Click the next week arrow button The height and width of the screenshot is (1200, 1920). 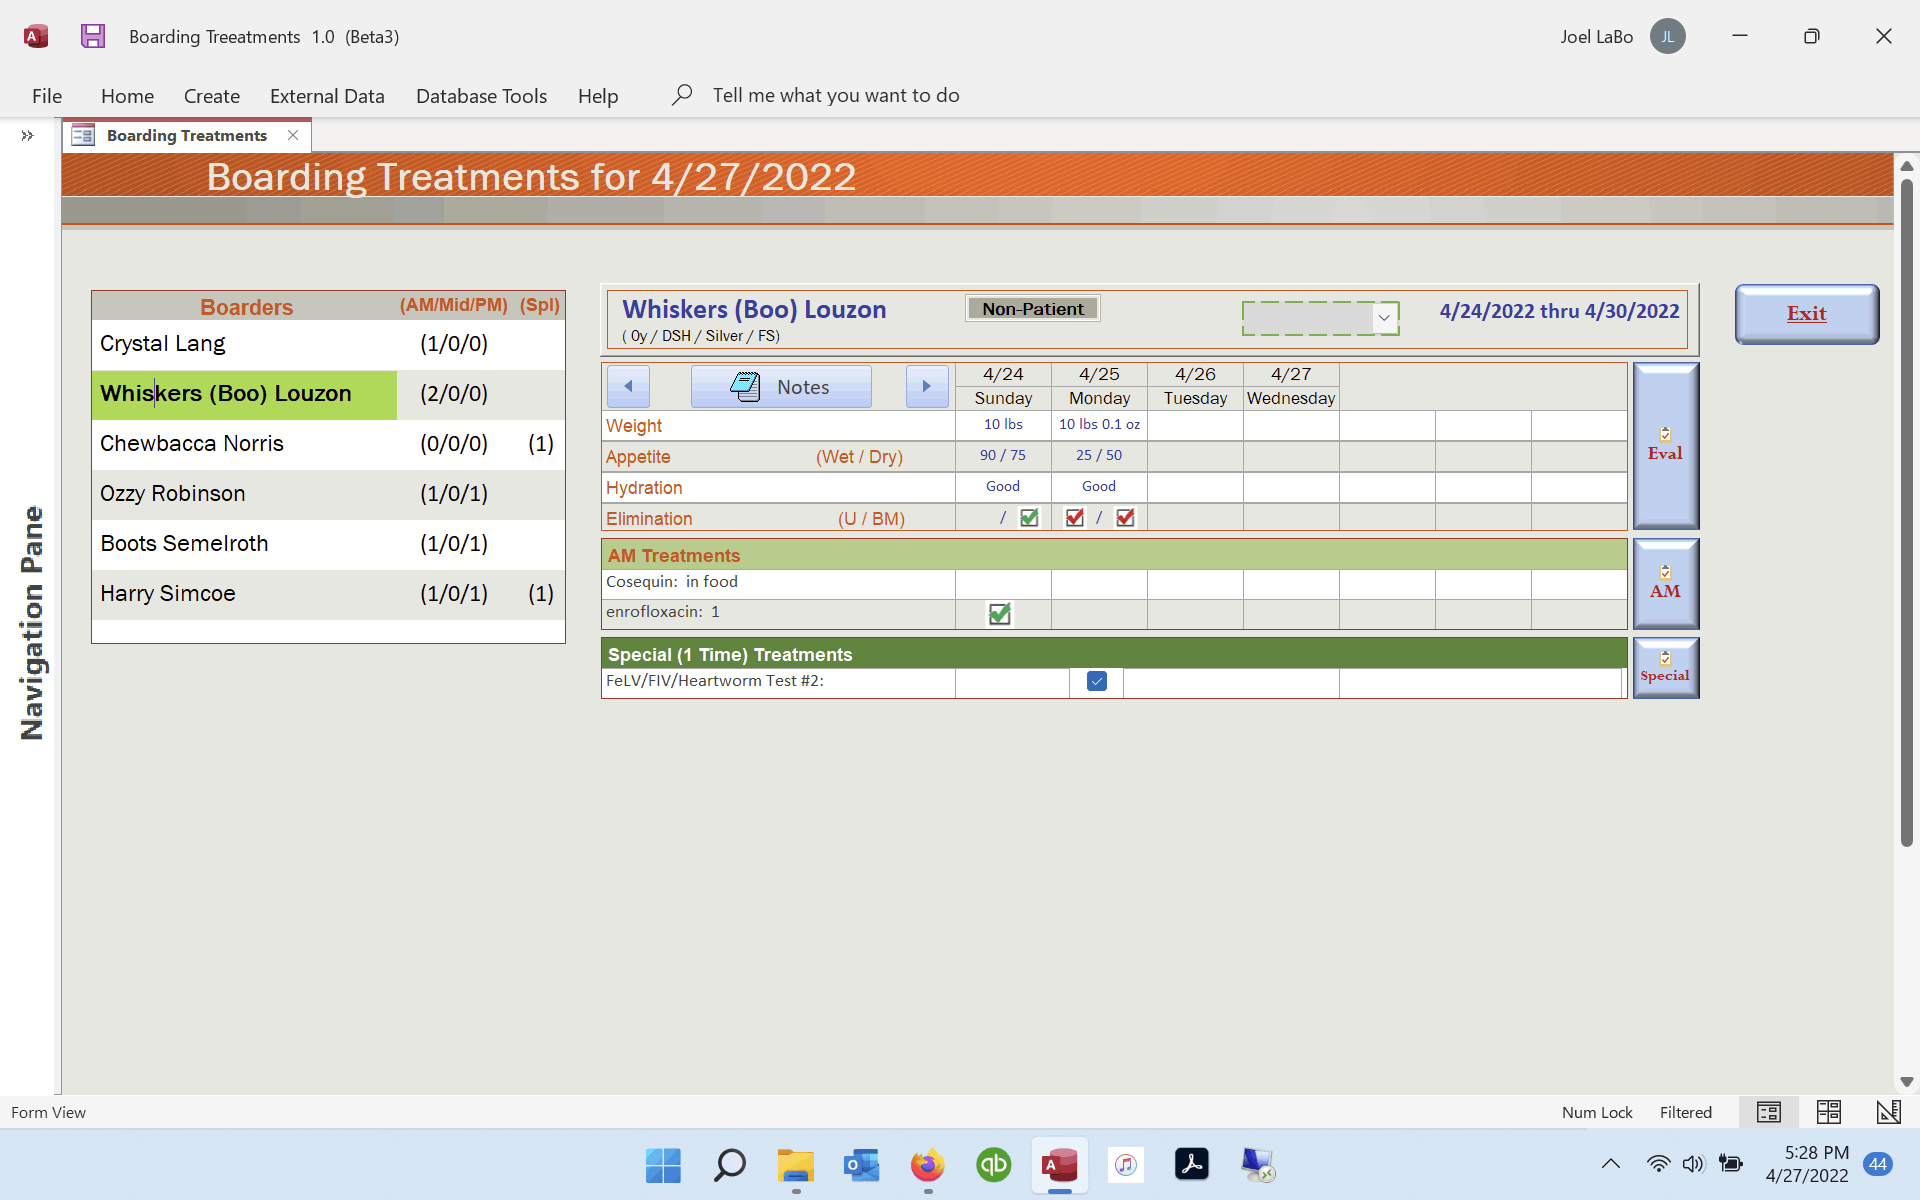926,387
